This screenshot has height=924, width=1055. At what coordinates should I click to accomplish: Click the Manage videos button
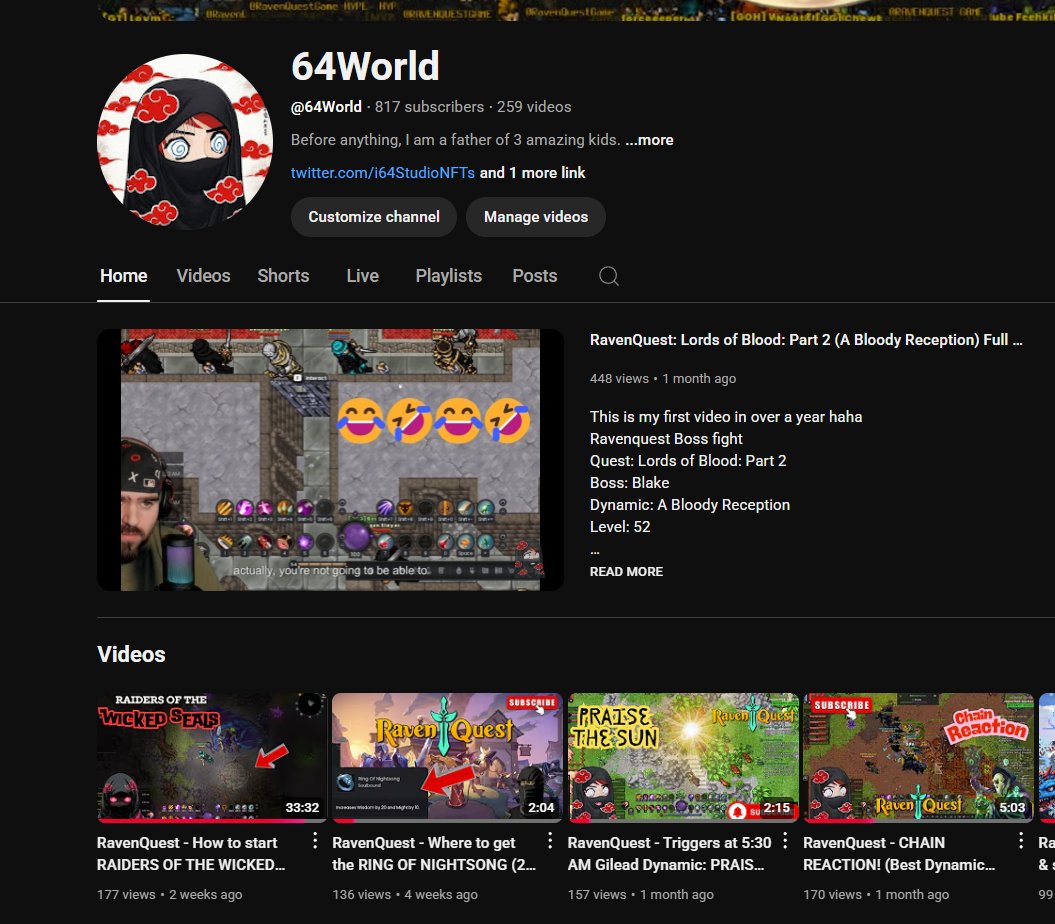536,217
